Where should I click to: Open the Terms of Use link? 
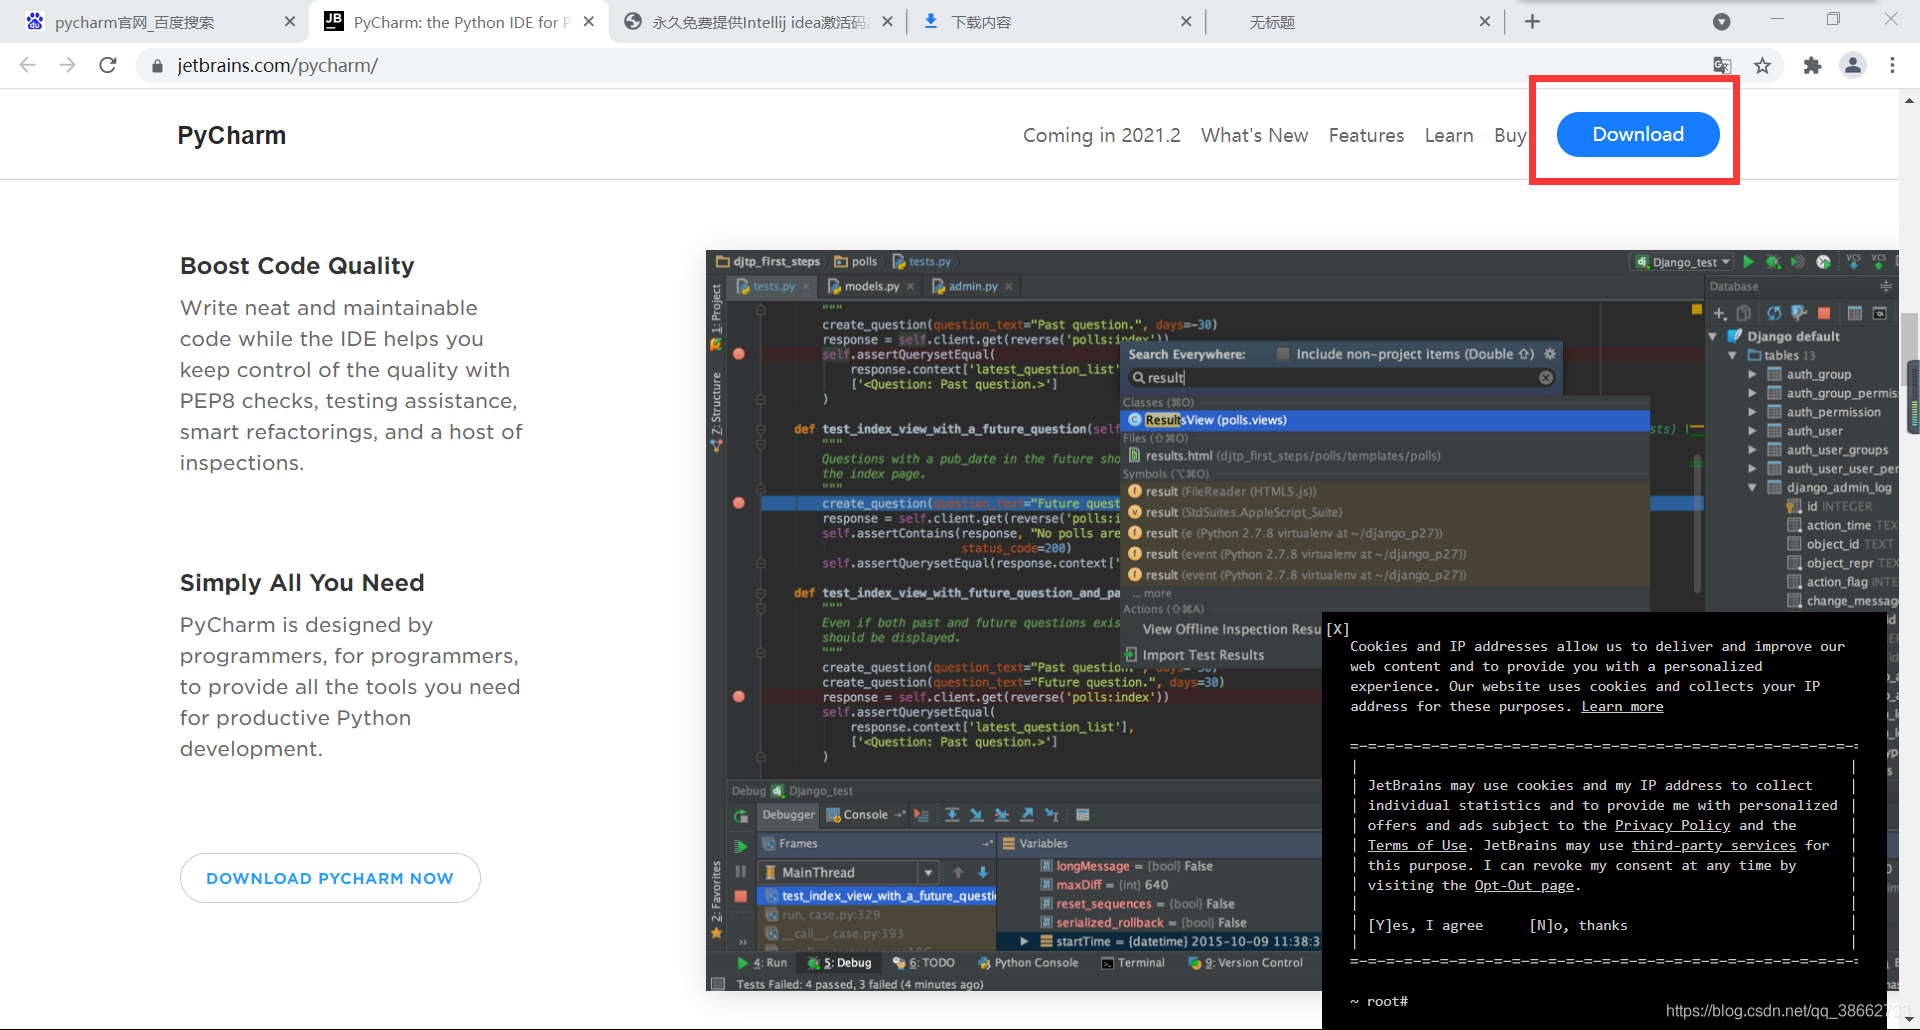(x=1417, y=846)
